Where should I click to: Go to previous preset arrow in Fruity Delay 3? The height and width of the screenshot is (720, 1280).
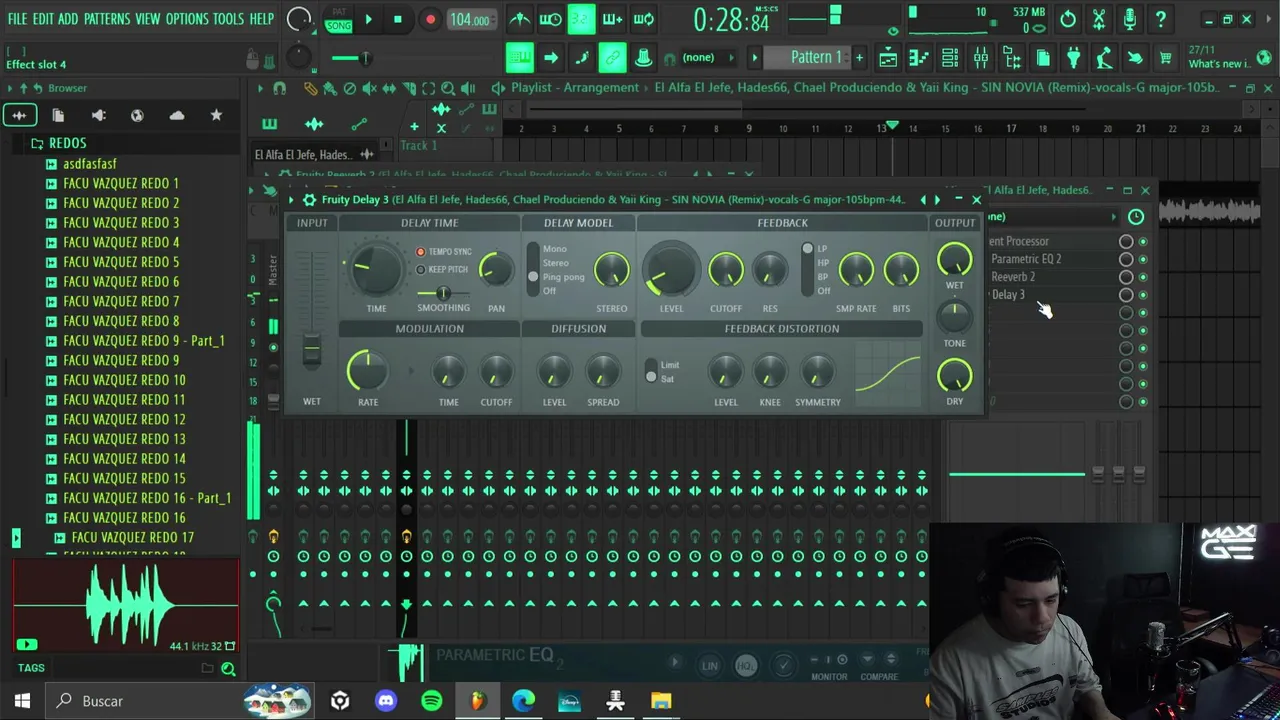[x=923, y=200]
